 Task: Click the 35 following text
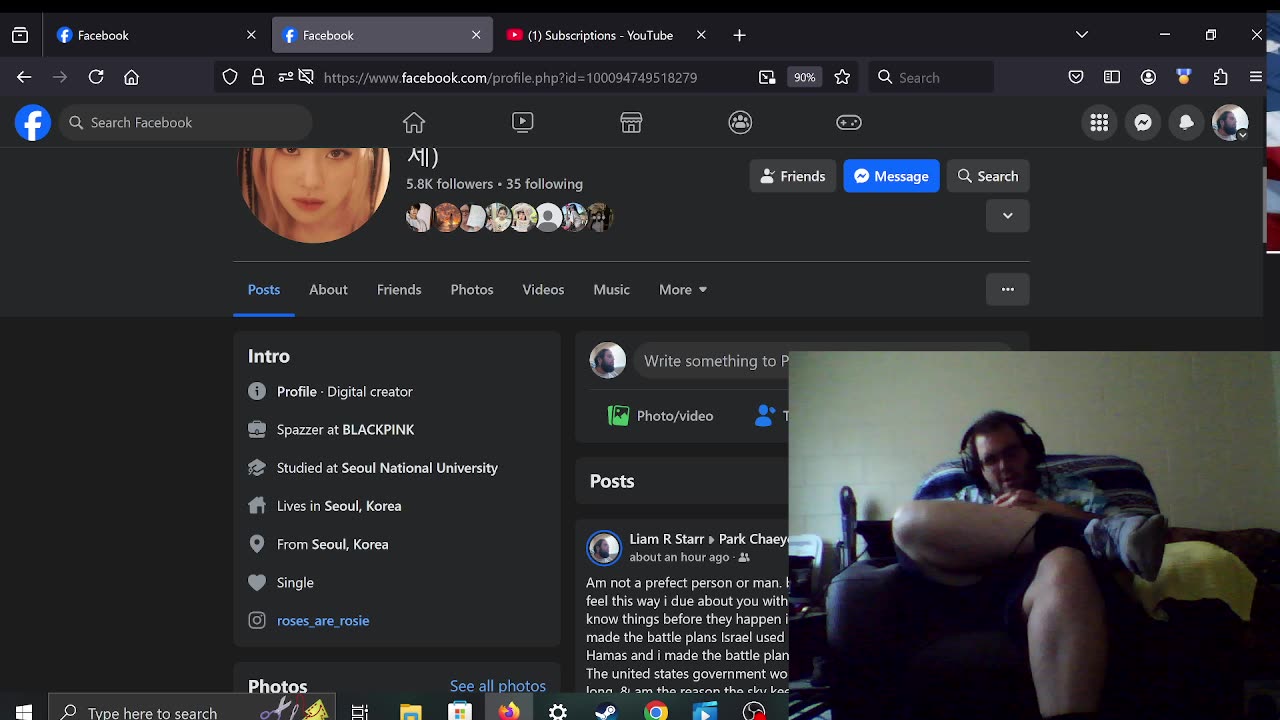(544, 184)
